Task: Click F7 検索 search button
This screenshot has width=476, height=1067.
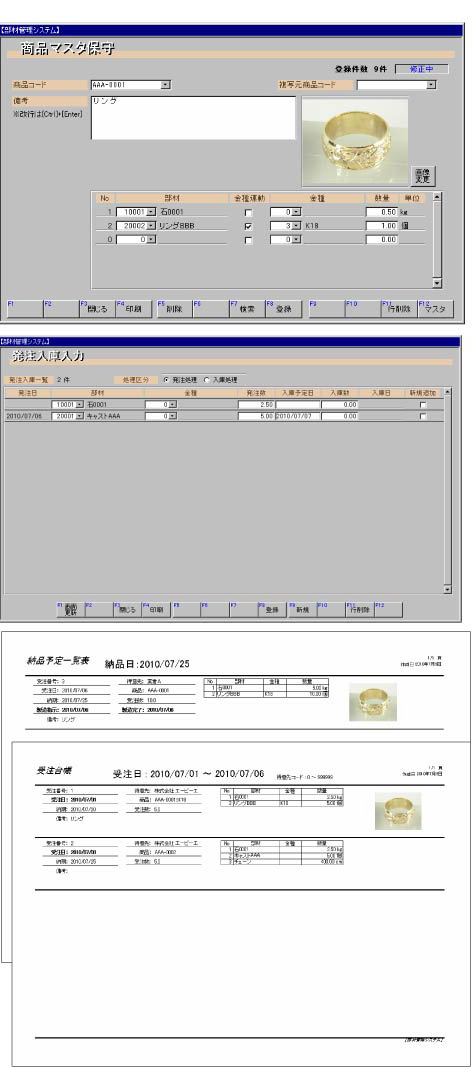Action: [x=245, y=308]
